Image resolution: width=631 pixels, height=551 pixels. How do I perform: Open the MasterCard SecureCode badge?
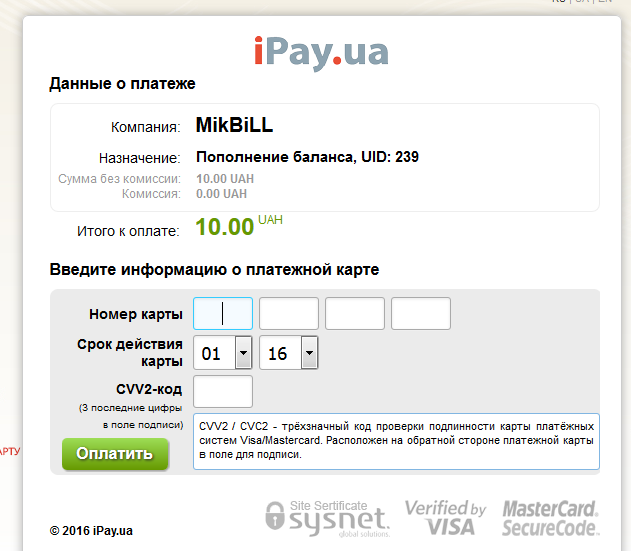click(551, 518)
